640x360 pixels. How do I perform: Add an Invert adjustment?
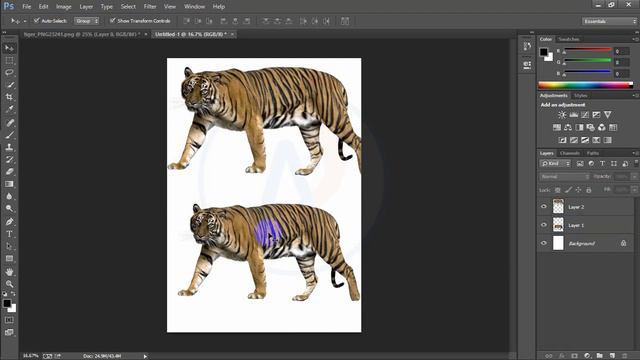coord(562,140)
